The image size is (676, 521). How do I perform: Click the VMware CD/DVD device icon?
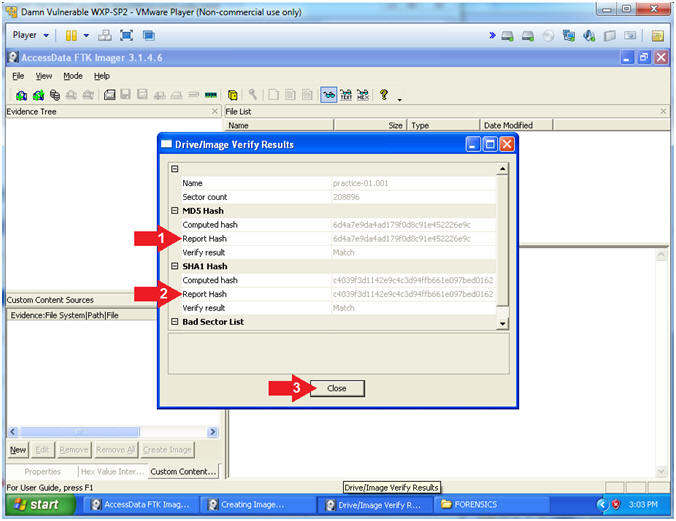click(548, 36)
